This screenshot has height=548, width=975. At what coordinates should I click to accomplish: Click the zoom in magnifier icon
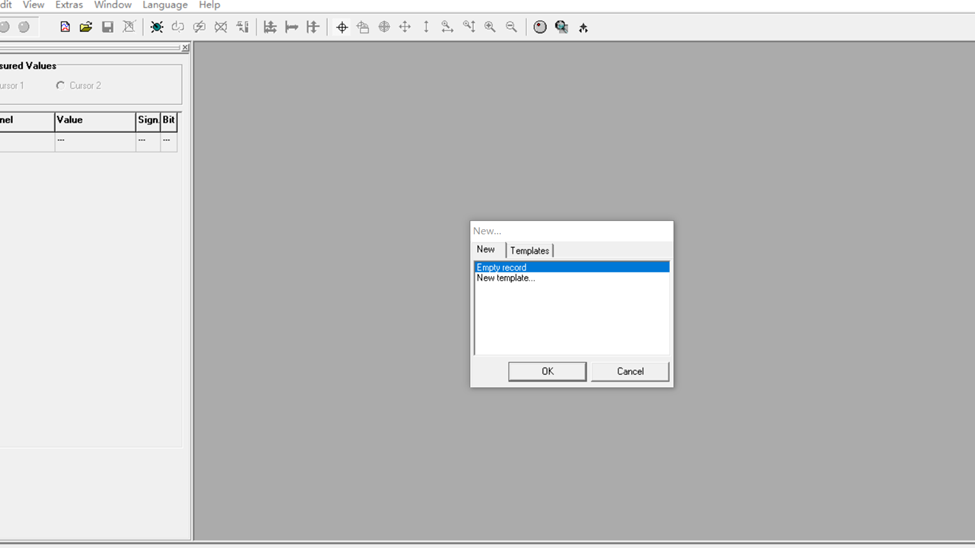click(x=490, y=27)
